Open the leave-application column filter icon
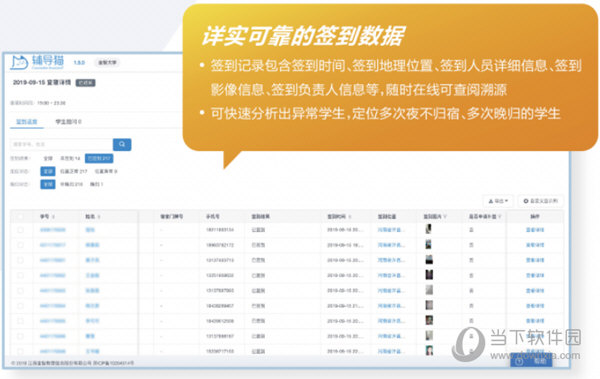This screenshot has height=379, width=600. click(x=500, y=217)
